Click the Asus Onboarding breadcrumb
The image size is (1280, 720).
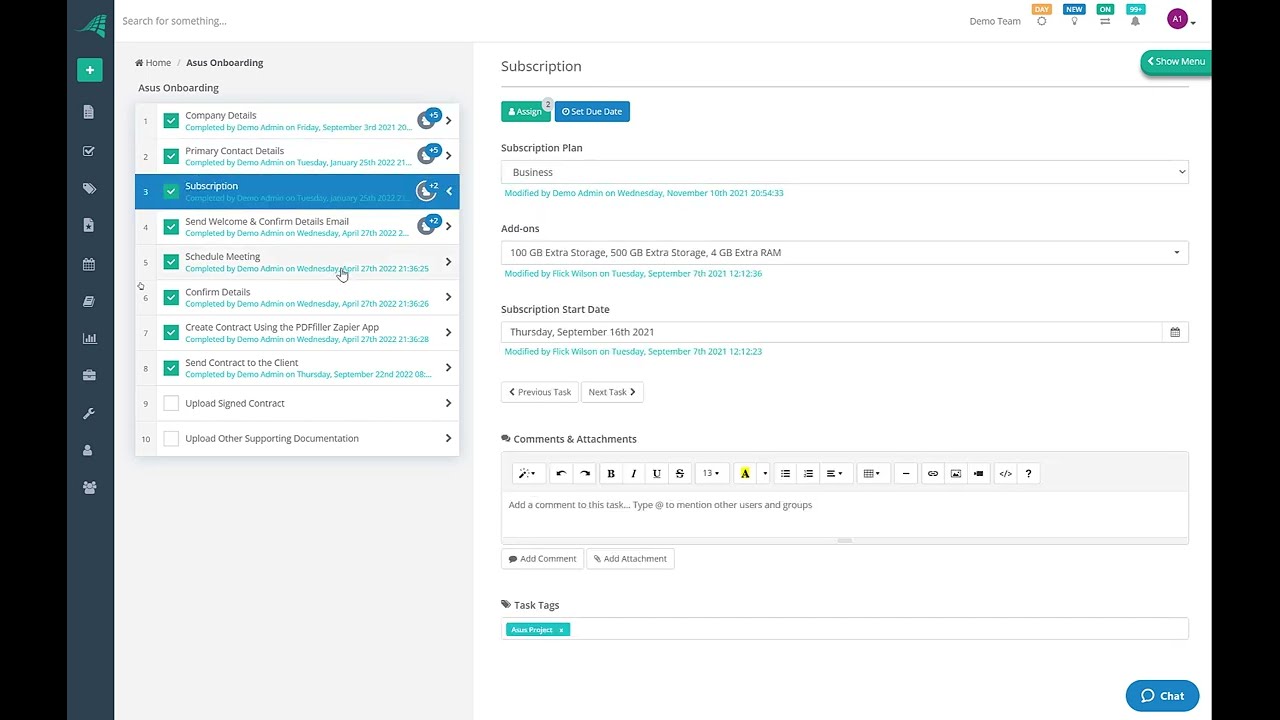tap(225, 63)
